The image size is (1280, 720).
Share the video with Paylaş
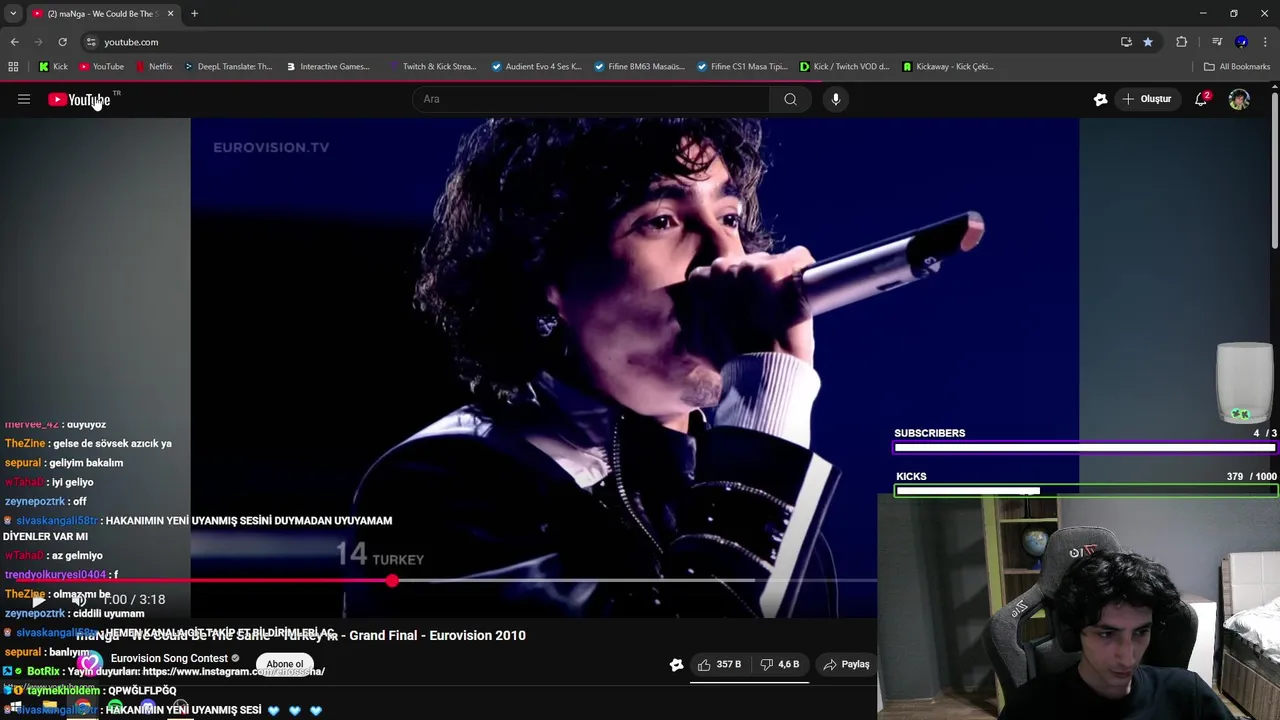pos(846,664)
